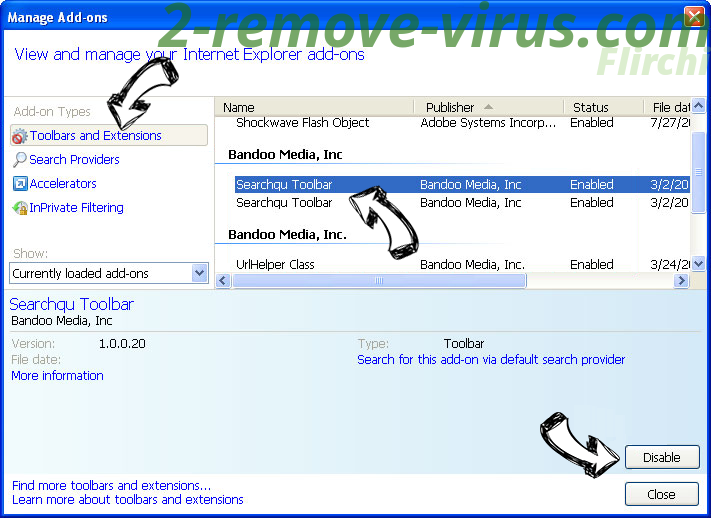Image resolution: width=711 pixels, height=518 pixels.
Task: Sort by the Name column header
Action: [x=314, y=108]
